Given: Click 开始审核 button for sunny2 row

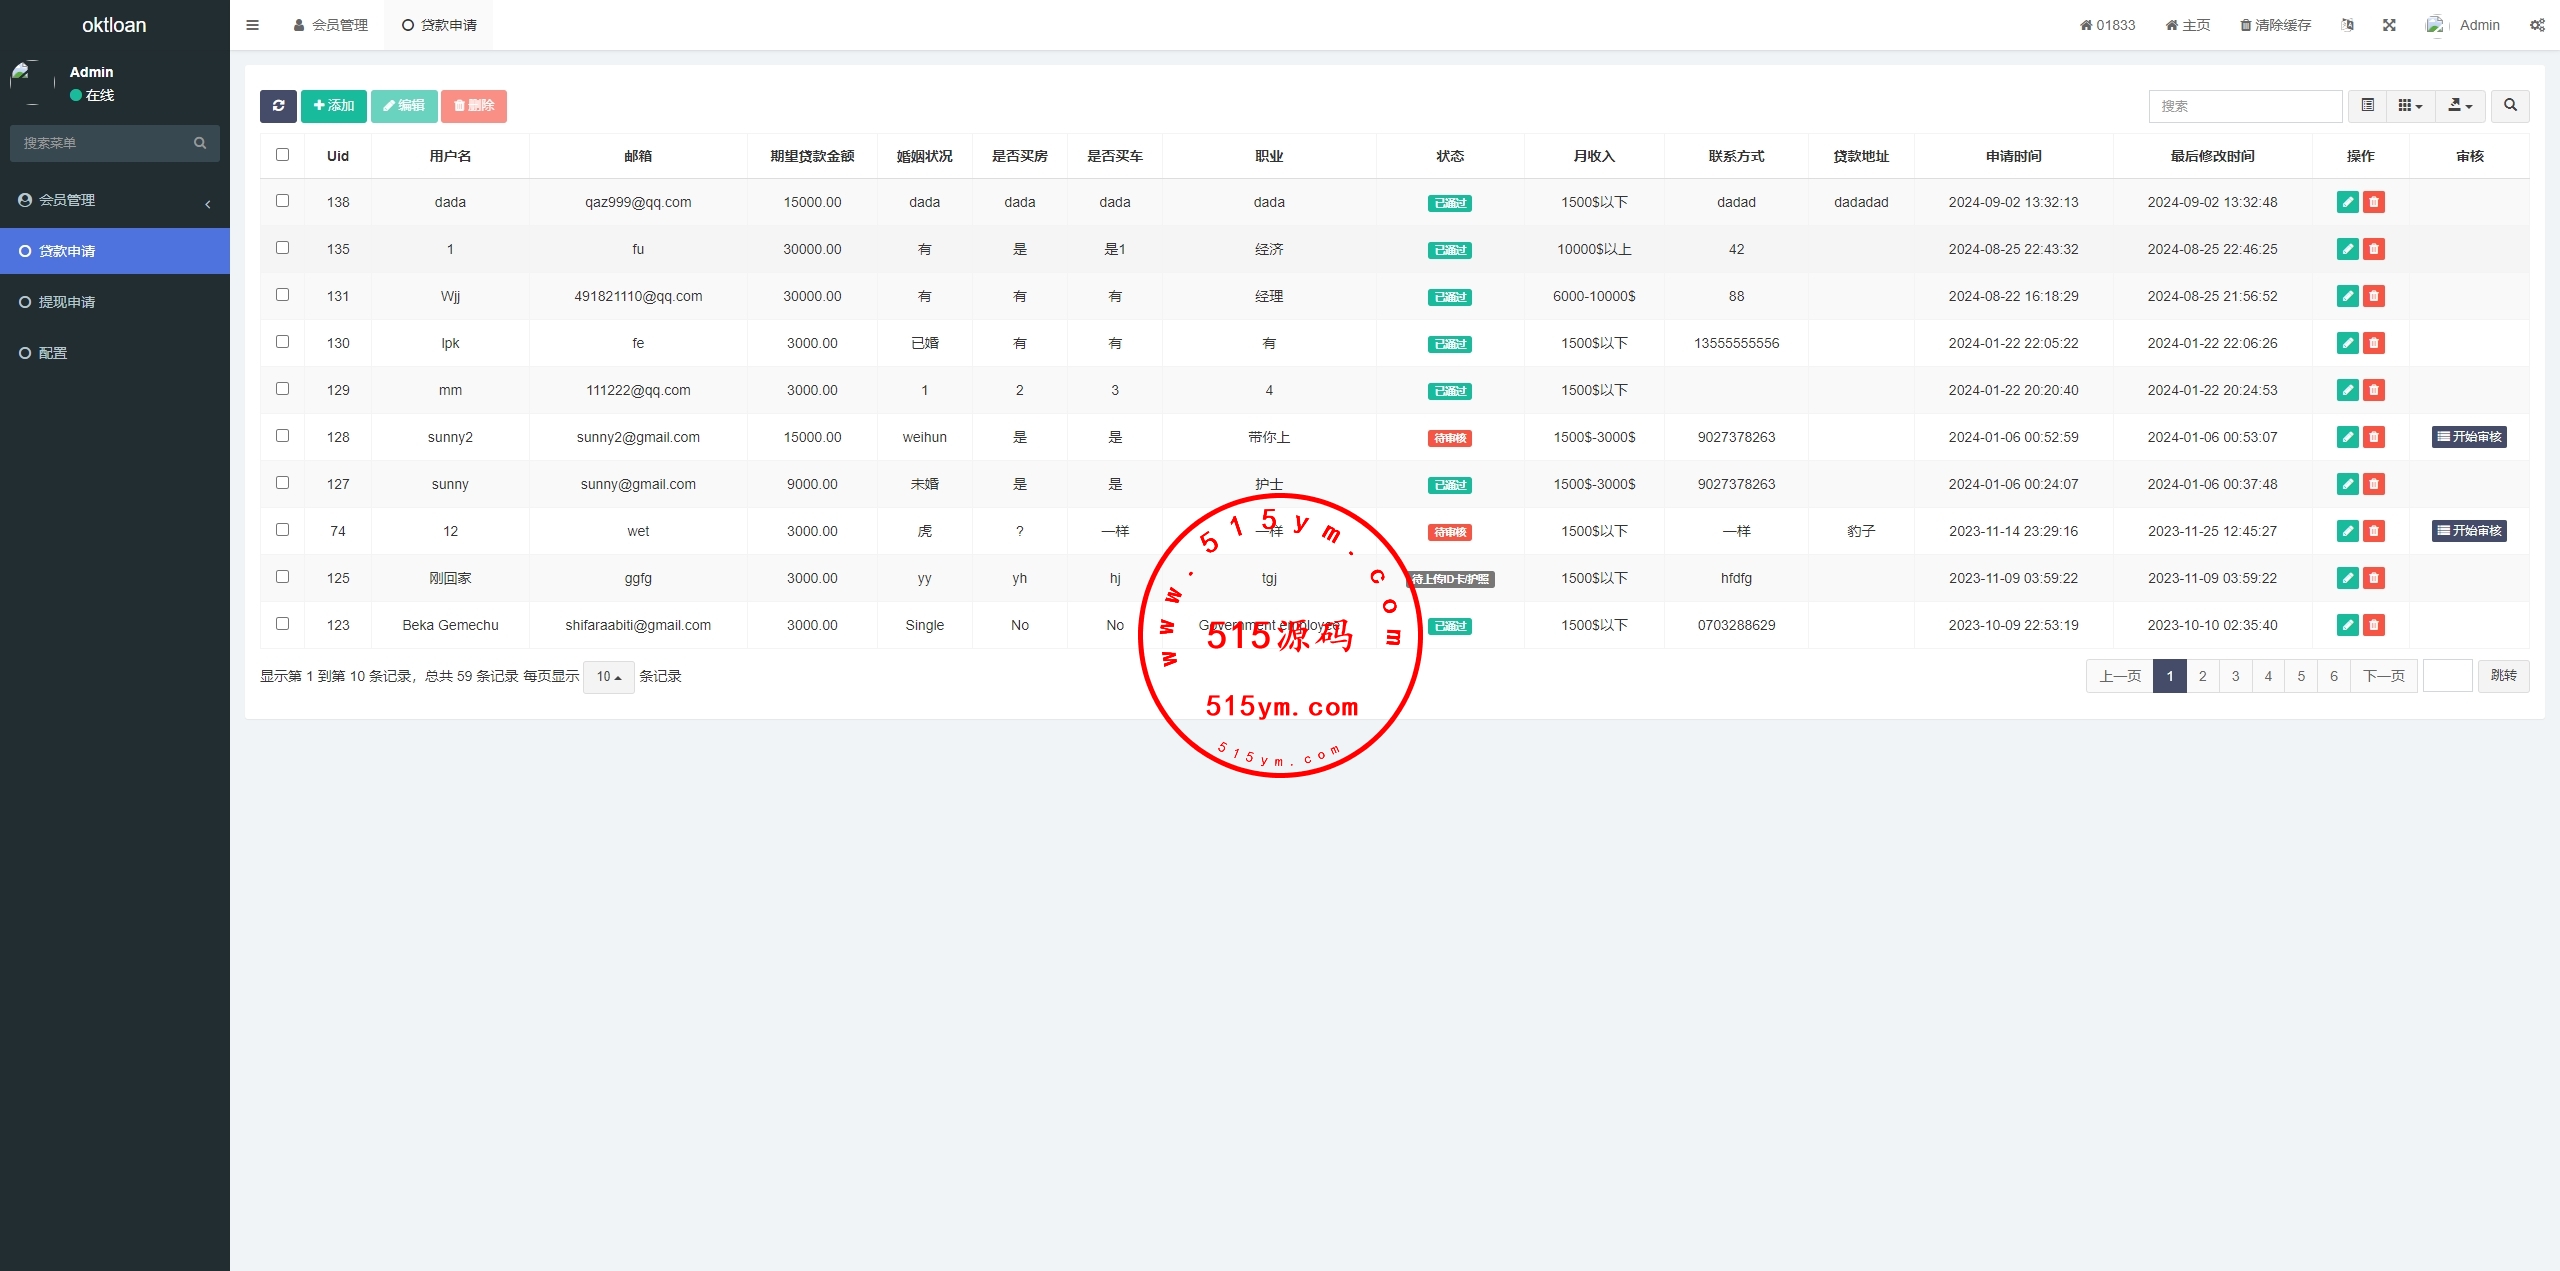Looking at the screenshot, I should click(2469, 437).
